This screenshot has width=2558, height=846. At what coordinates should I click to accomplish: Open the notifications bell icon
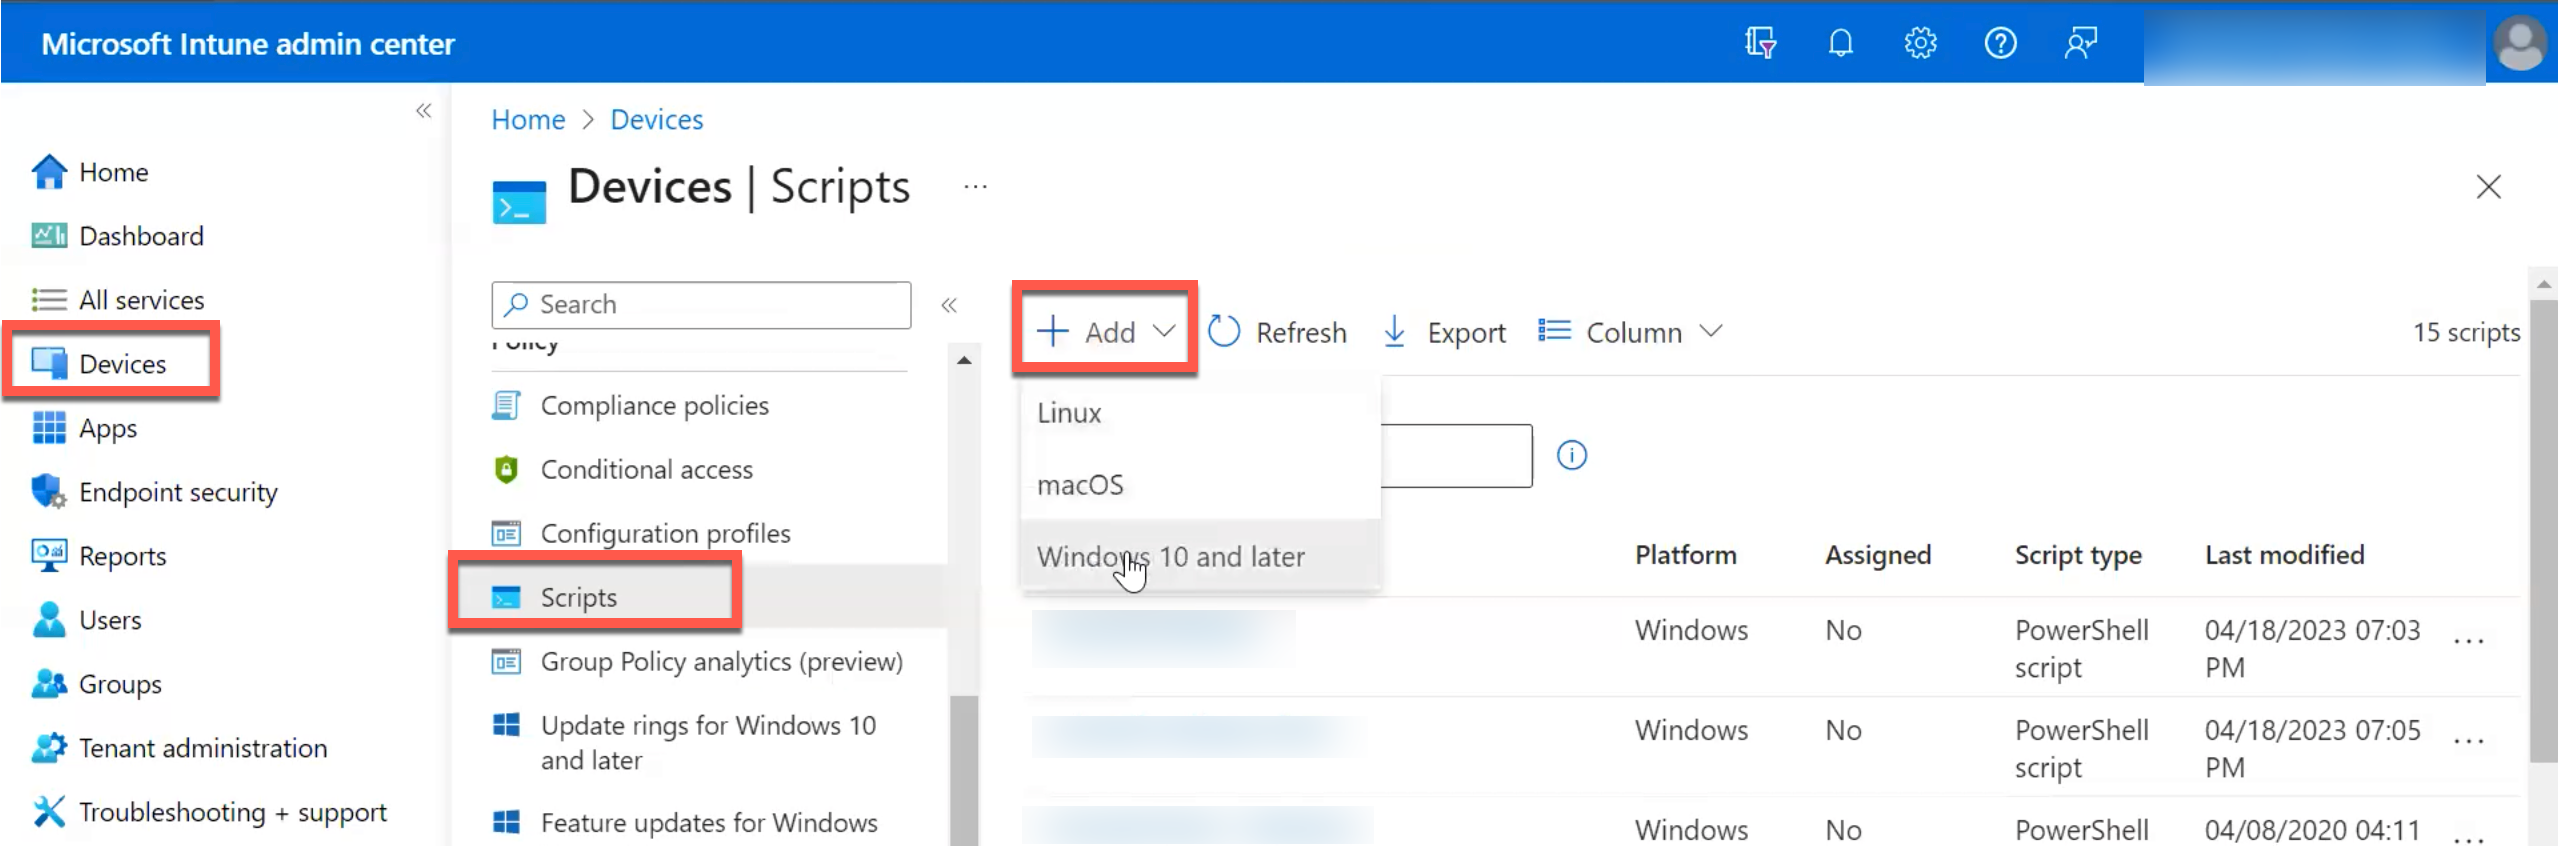pyautogui.click(x=1840, y=43)
